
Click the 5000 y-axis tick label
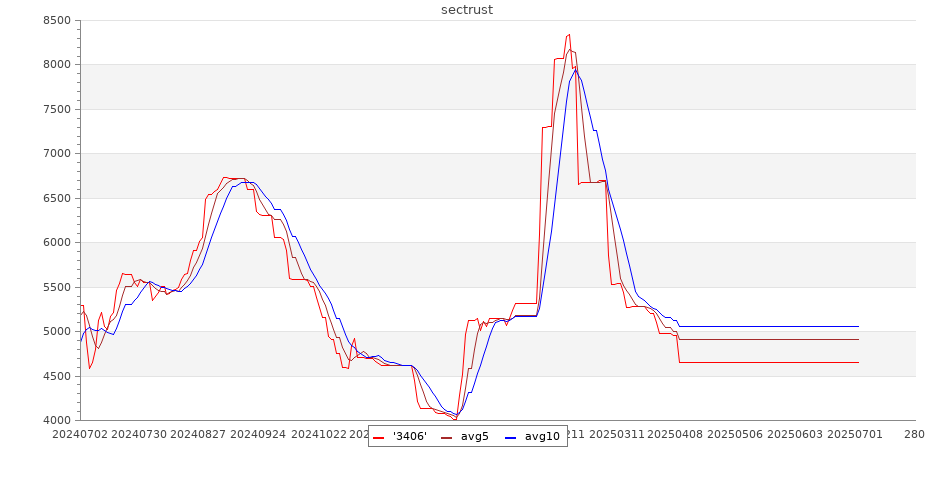(x=57, y=331)
